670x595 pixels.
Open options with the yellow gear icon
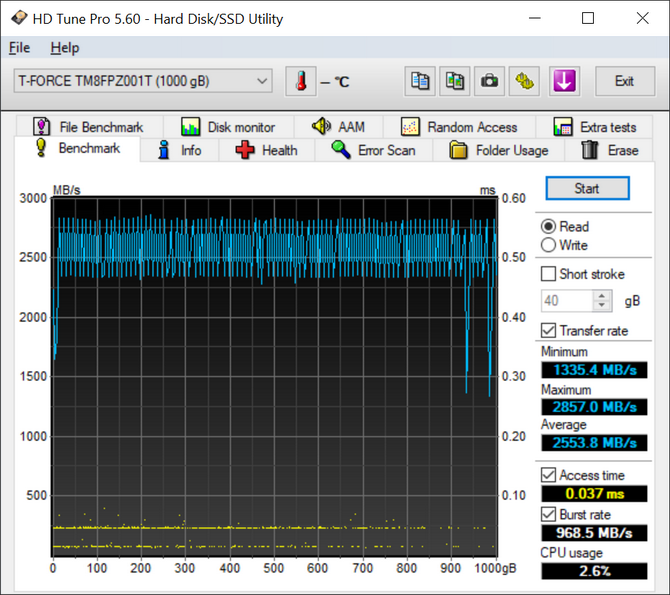click(523, 81)
